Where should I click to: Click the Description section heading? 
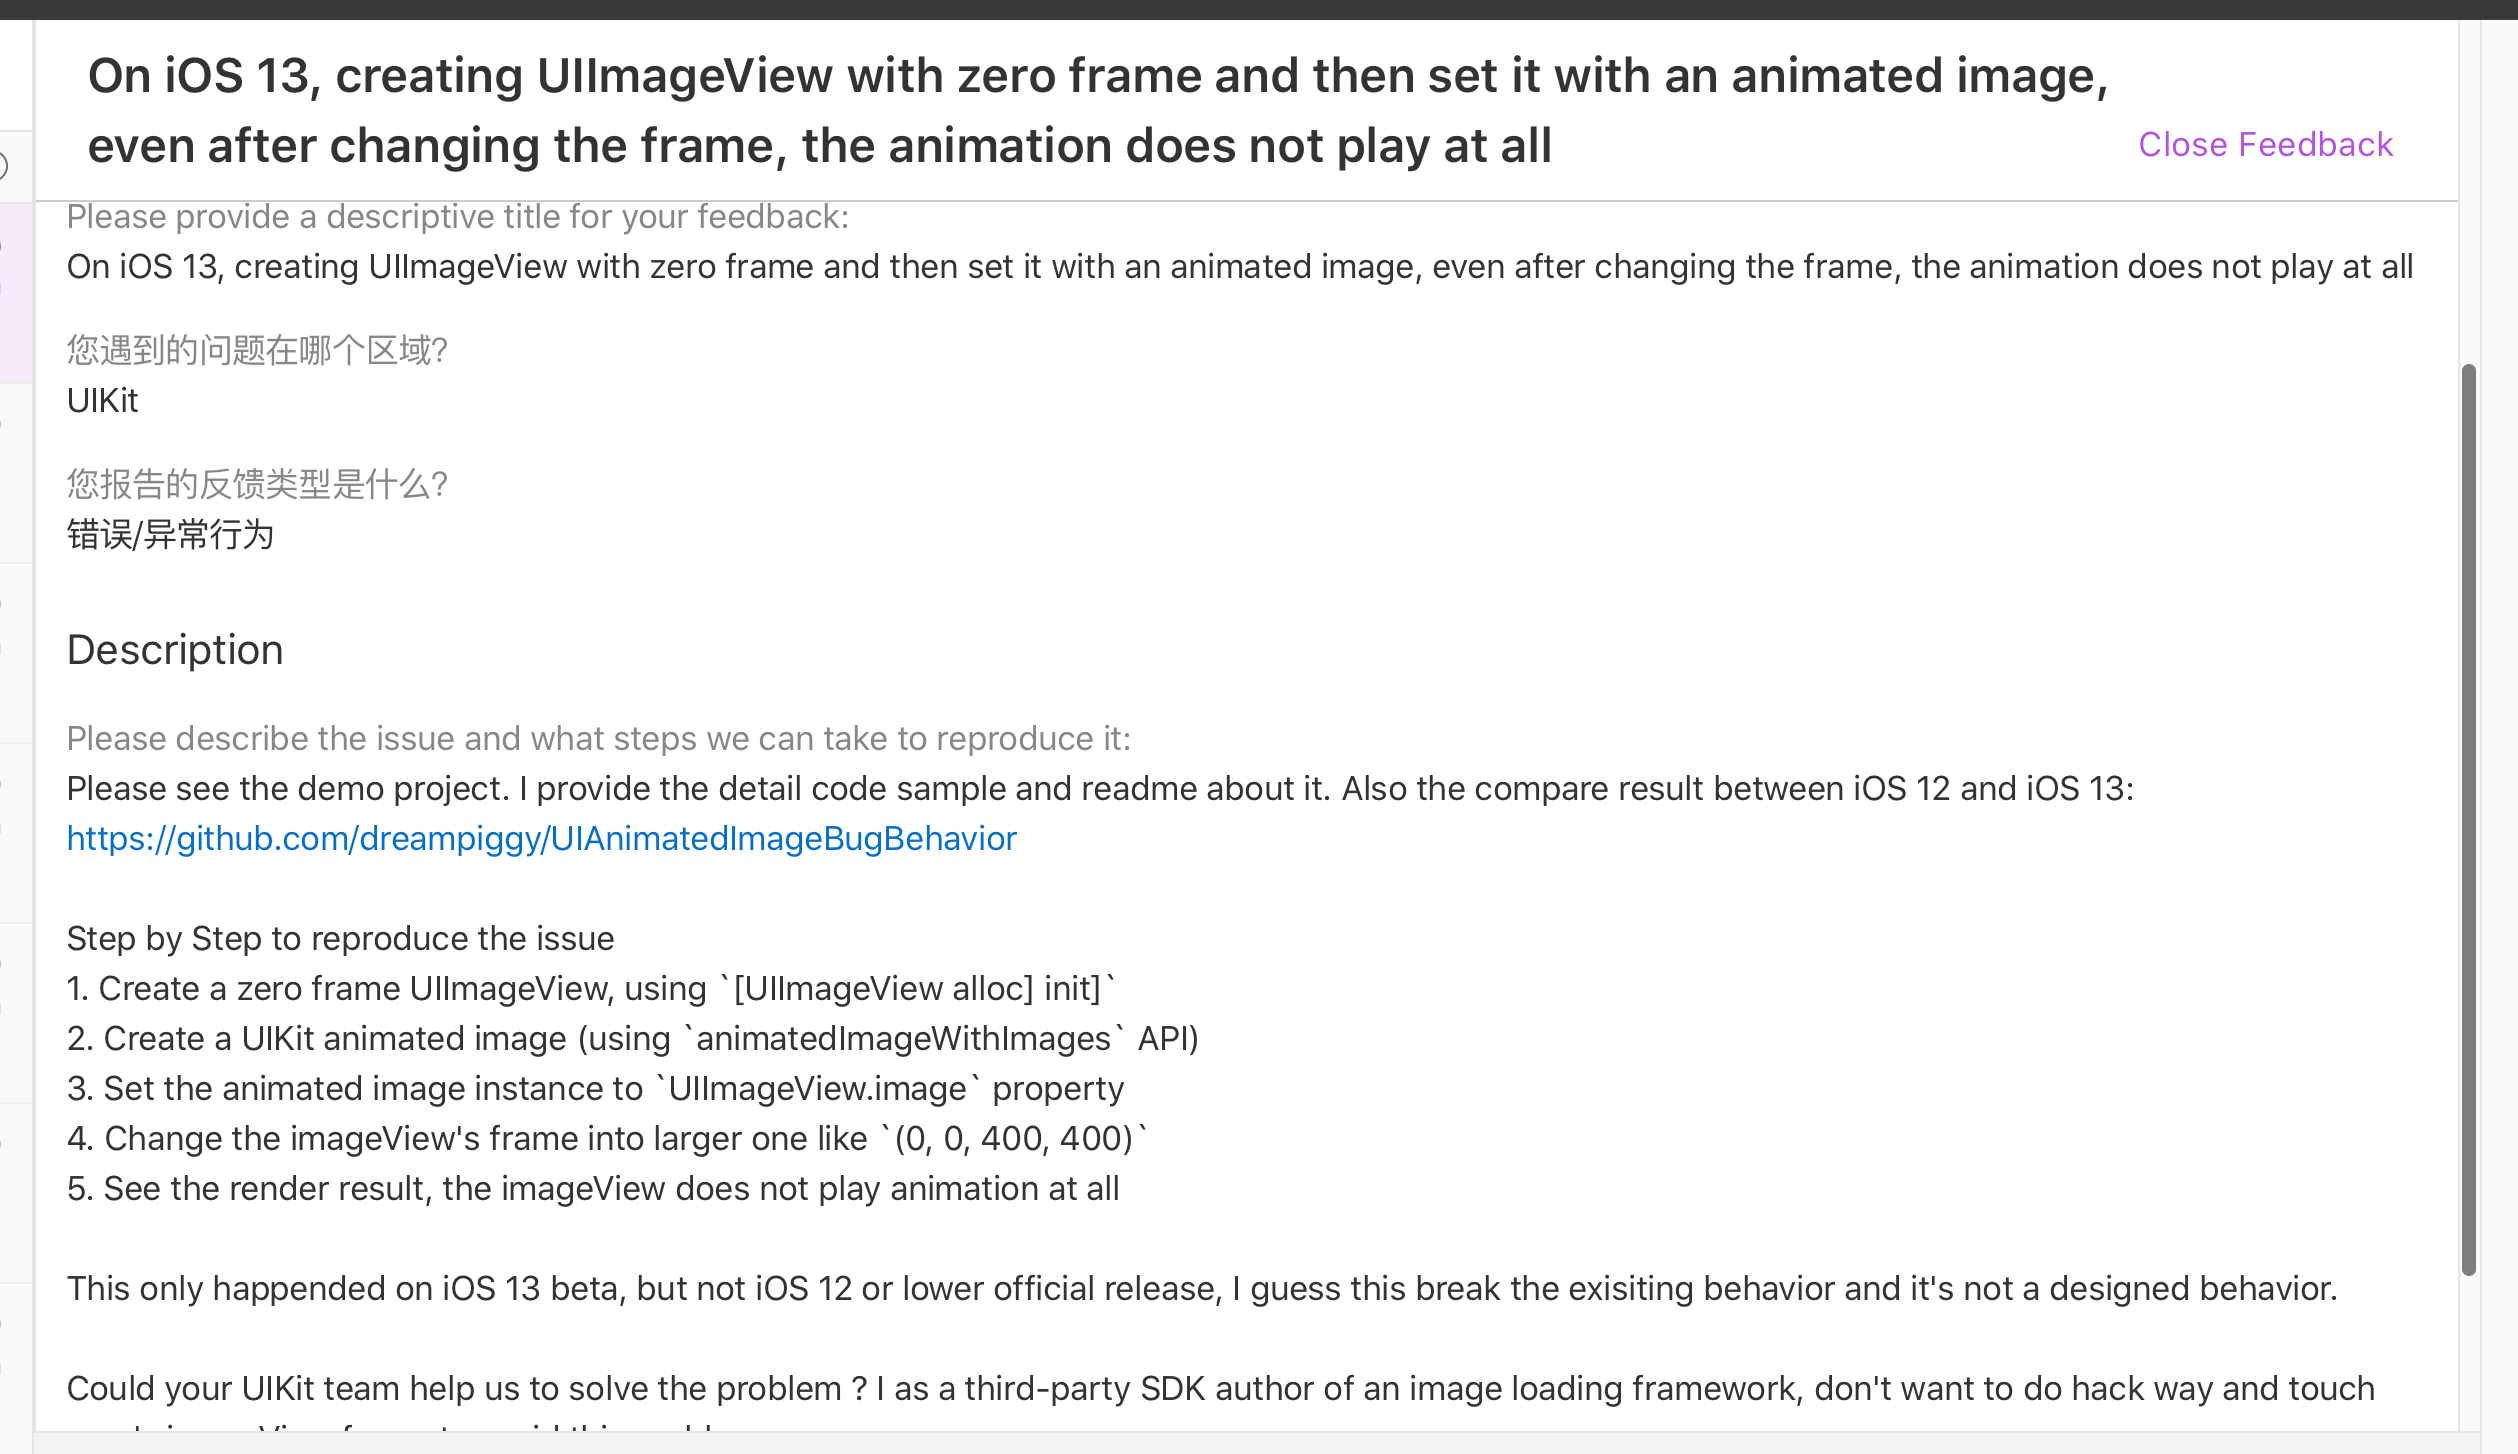[174, 650]
